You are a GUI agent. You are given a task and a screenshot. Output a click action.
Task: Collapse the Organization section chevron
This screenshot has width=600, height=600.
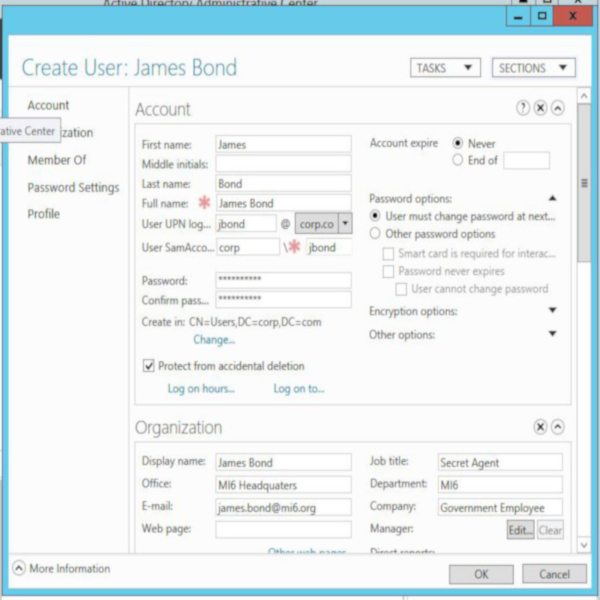(558, 426)
